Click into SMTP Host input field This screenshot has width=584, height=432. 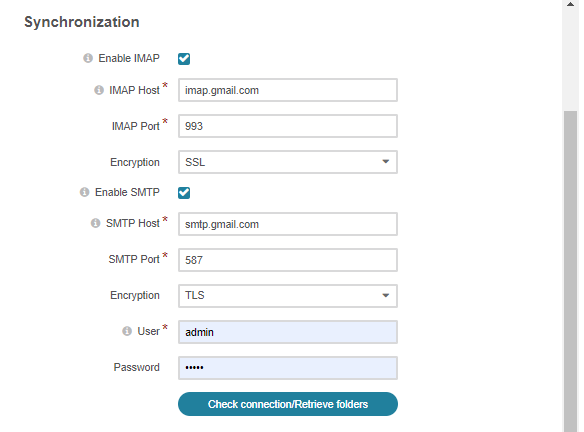coord(288,224)
